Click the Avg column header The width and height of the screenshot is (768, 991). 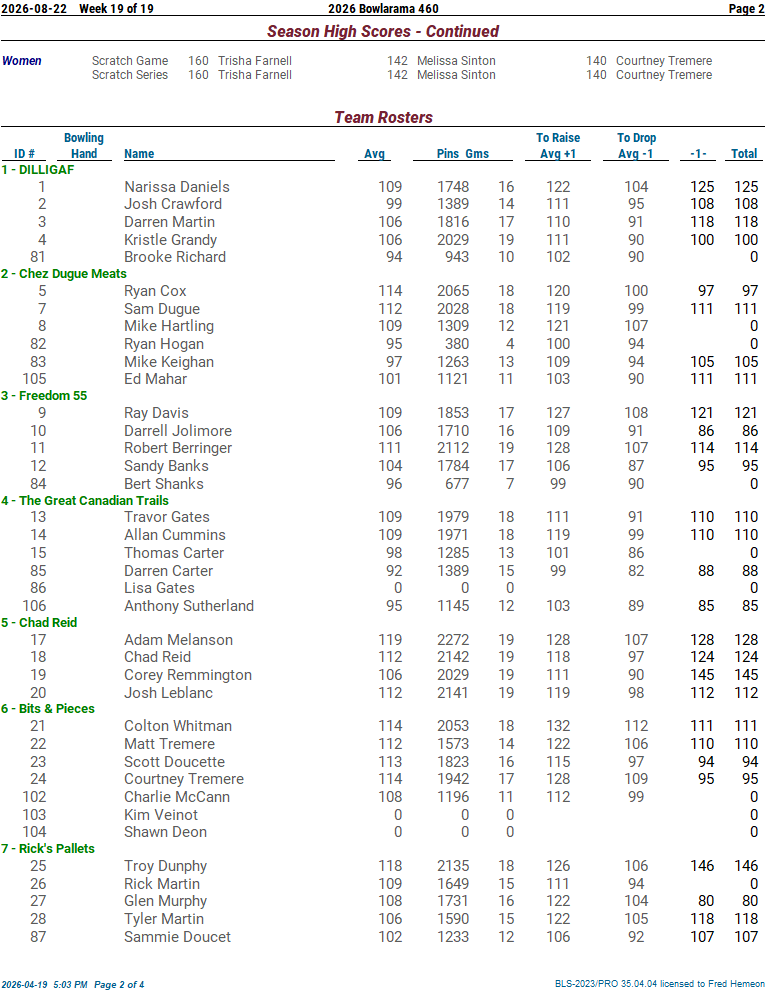[374, 154]
